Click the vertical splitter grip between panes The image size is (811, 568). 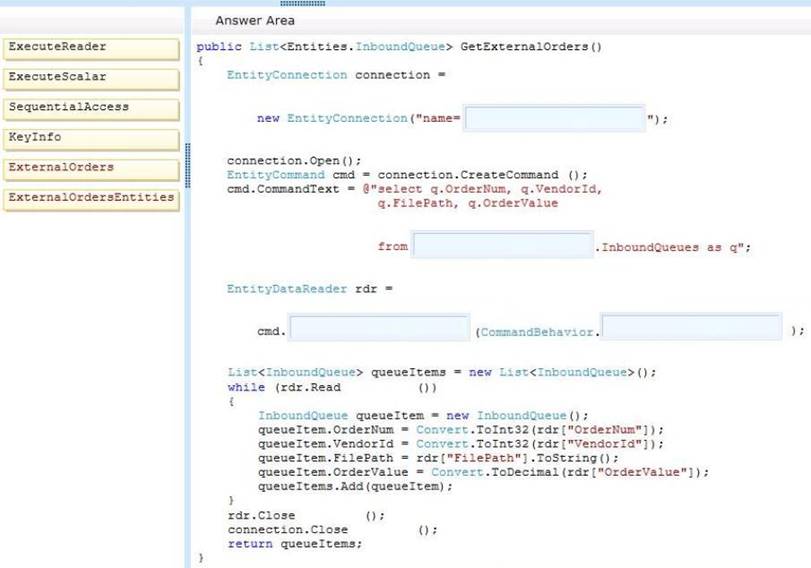coord(188,166)
